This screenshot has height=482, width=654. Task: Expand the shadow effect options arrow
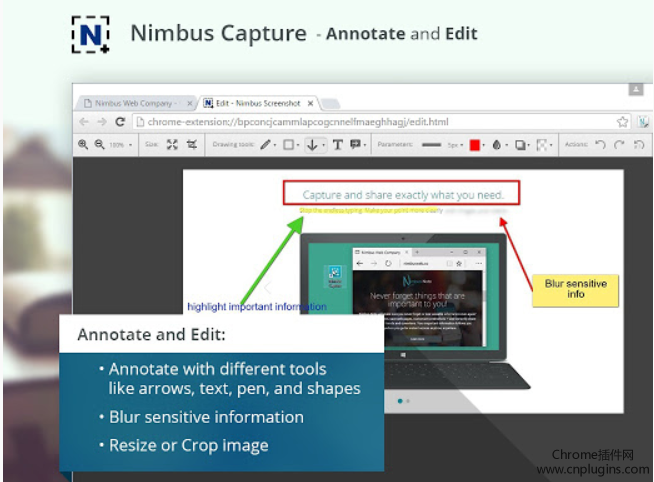tap(528, 145)
